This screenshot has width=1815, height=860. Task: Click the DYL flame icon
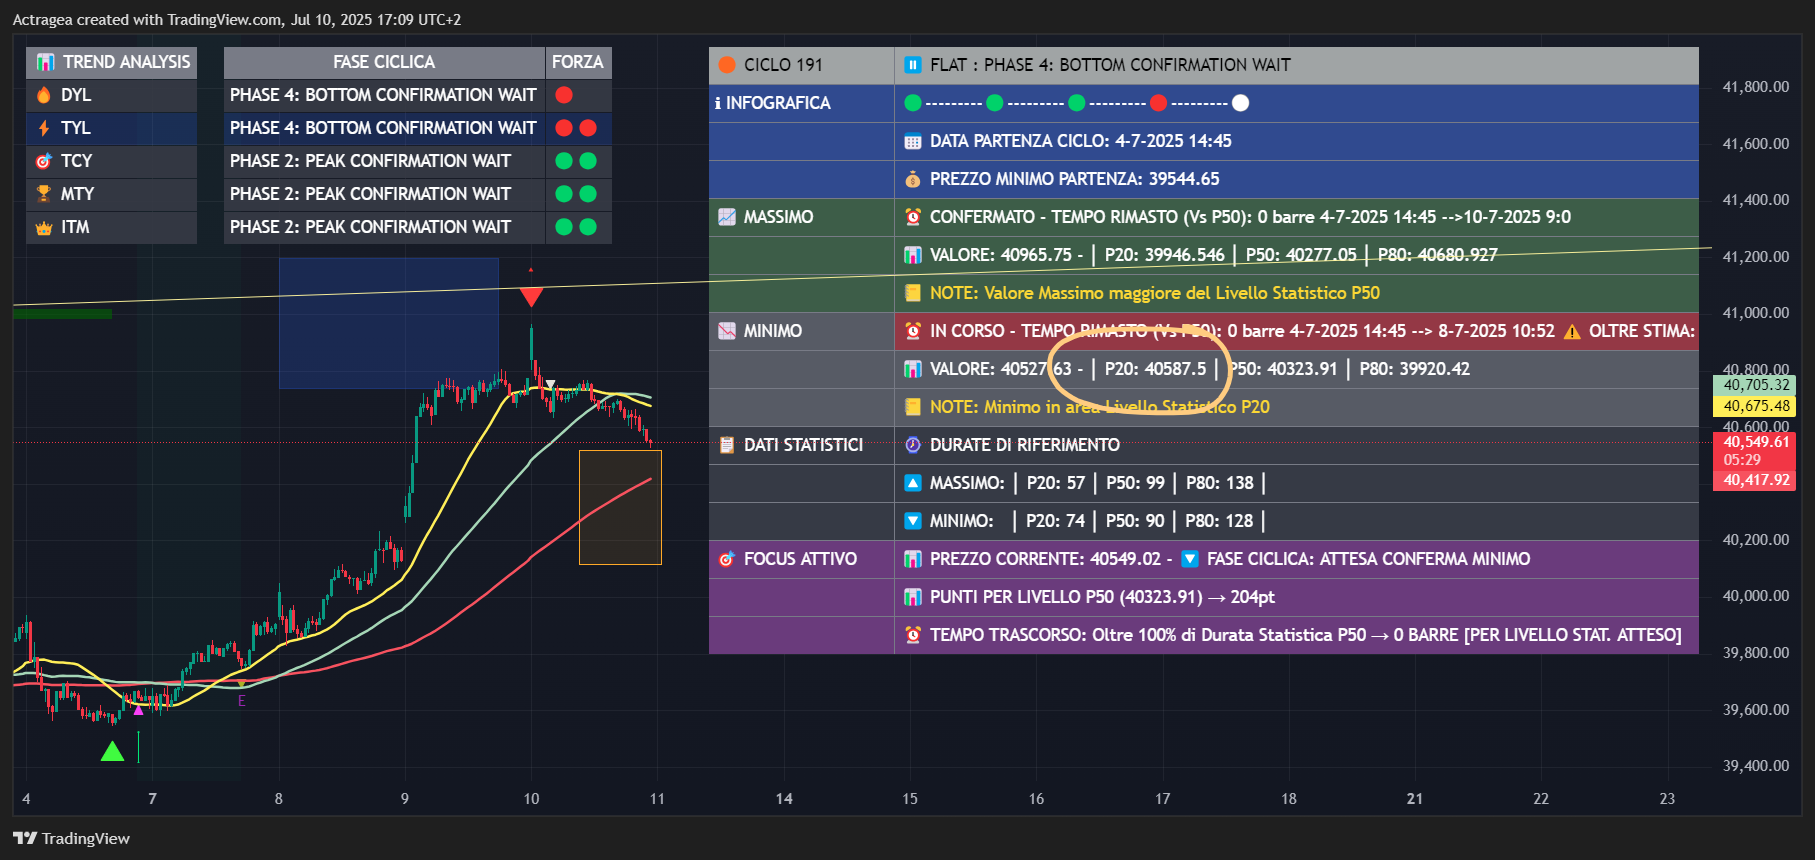(44, 95)
